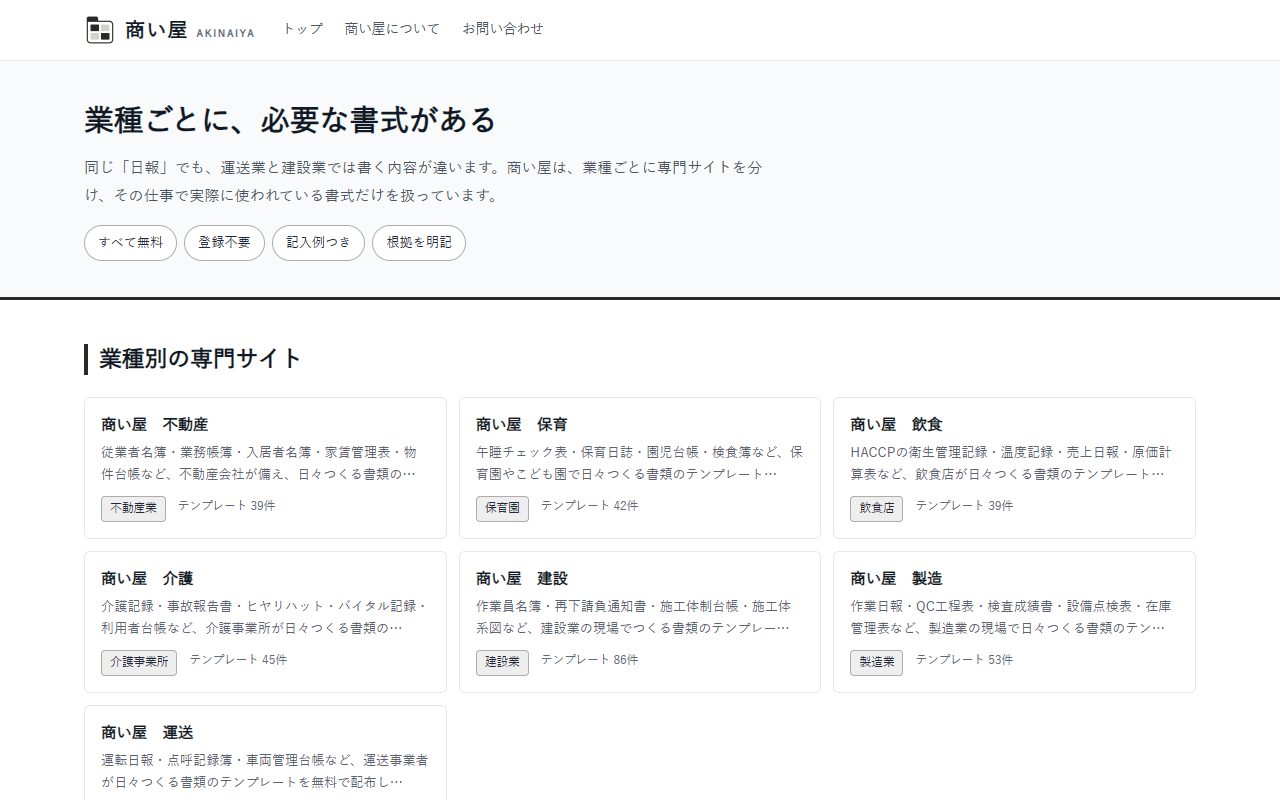Click the 運送 card description about 運転日報
The image size is (1280, 800).
pos(265,771)
